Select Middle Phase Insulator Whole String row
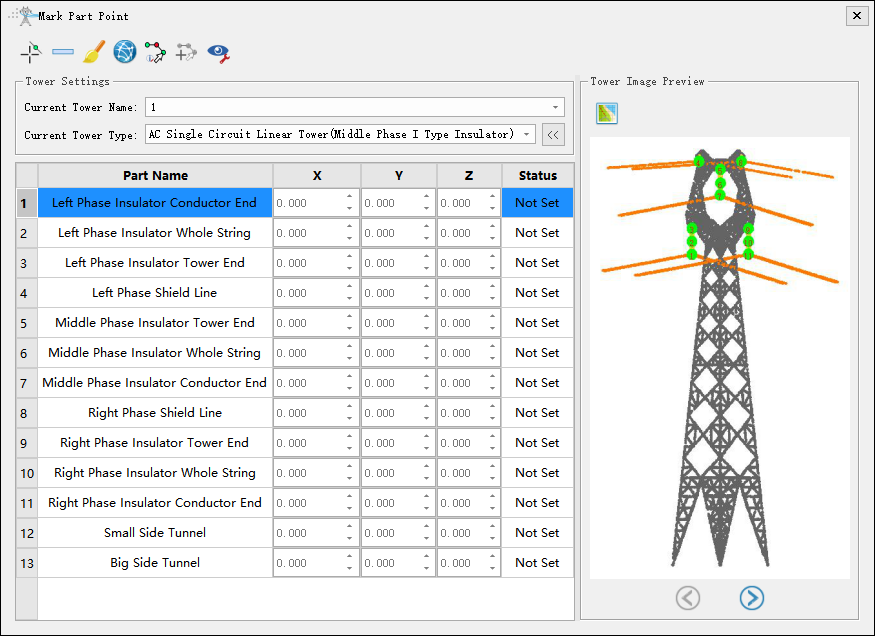 point(155,353)
